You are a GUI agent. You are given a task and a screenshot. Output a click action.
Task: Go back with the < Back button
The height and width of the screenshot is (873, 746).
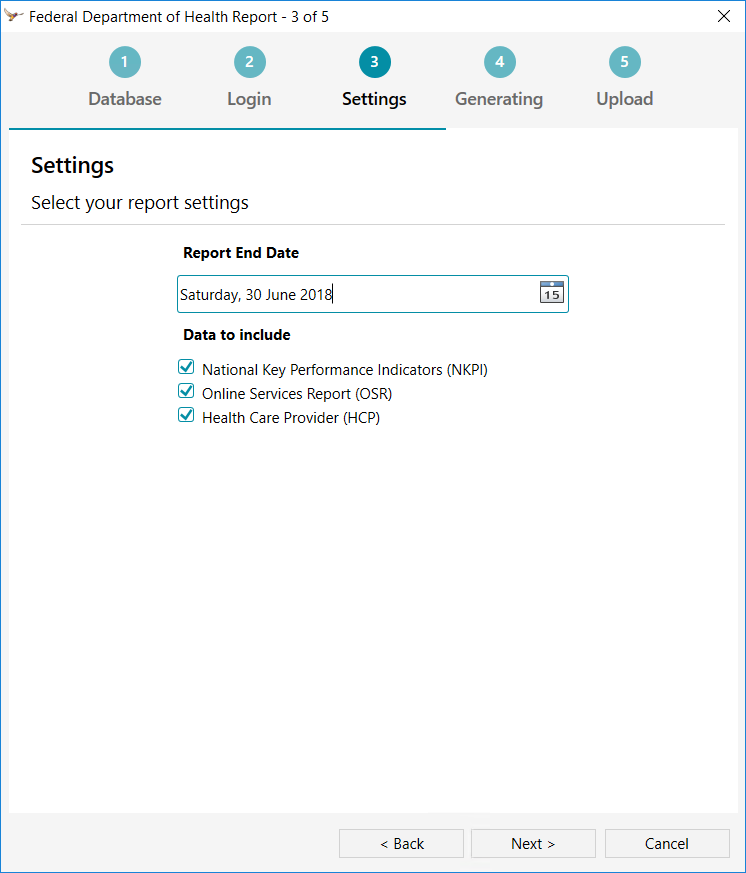coord(401,843)
